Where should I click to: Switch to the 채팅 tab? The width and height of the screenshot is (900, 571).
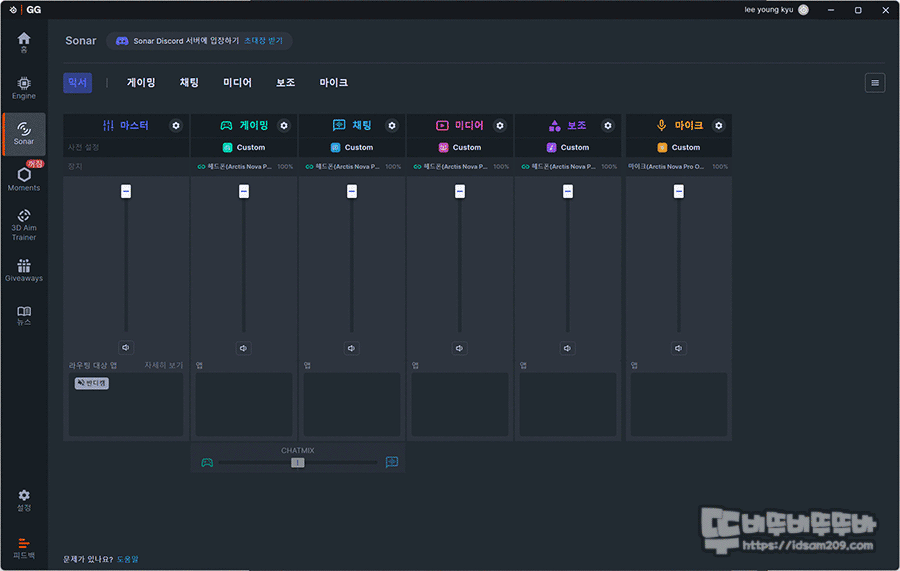pyautogui.click(x=189, y=83)
